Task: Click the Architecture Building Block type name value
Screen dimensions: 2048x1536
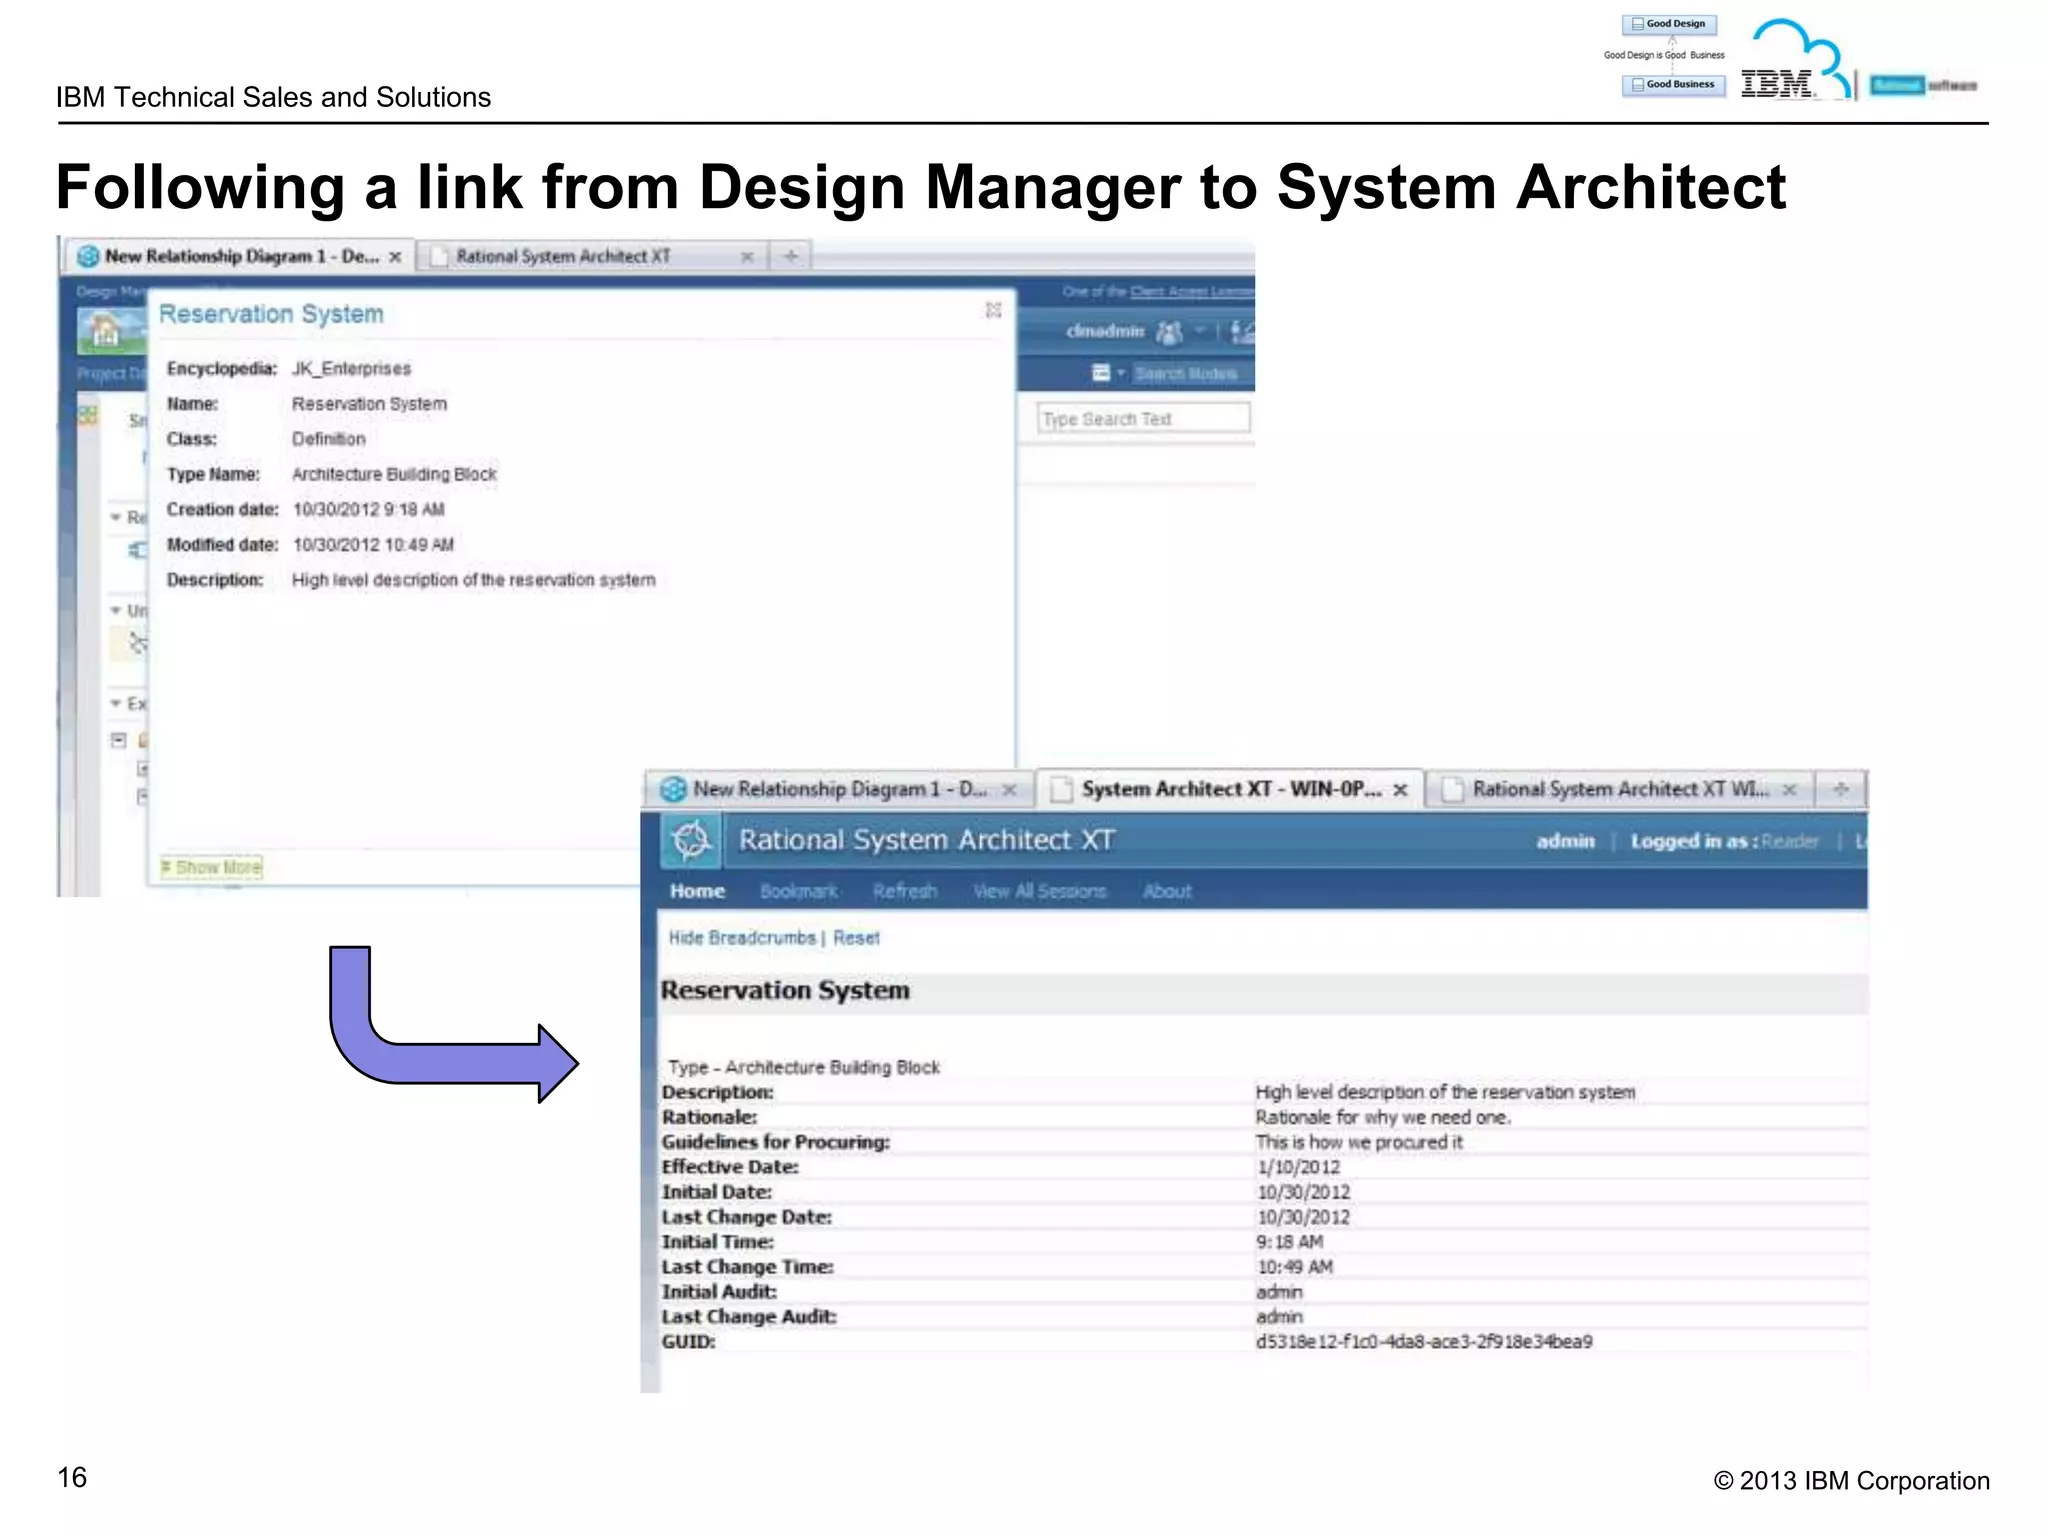Action: tap(394, 474)
